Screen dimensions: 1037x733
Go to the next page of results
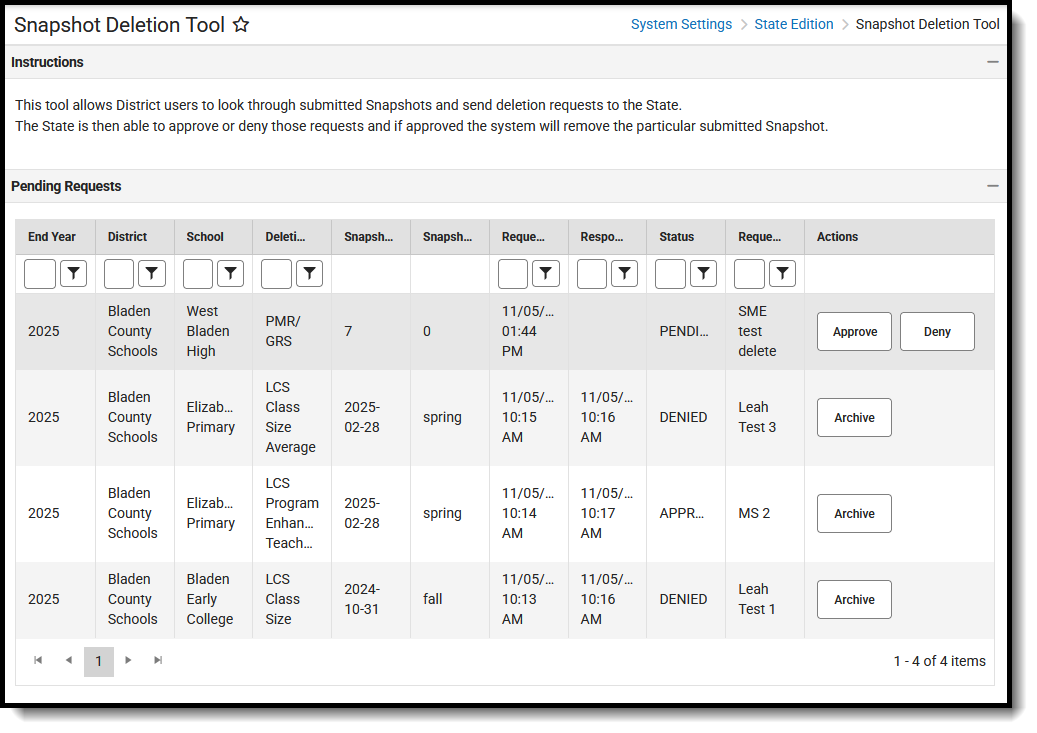(x=128, y=661)
